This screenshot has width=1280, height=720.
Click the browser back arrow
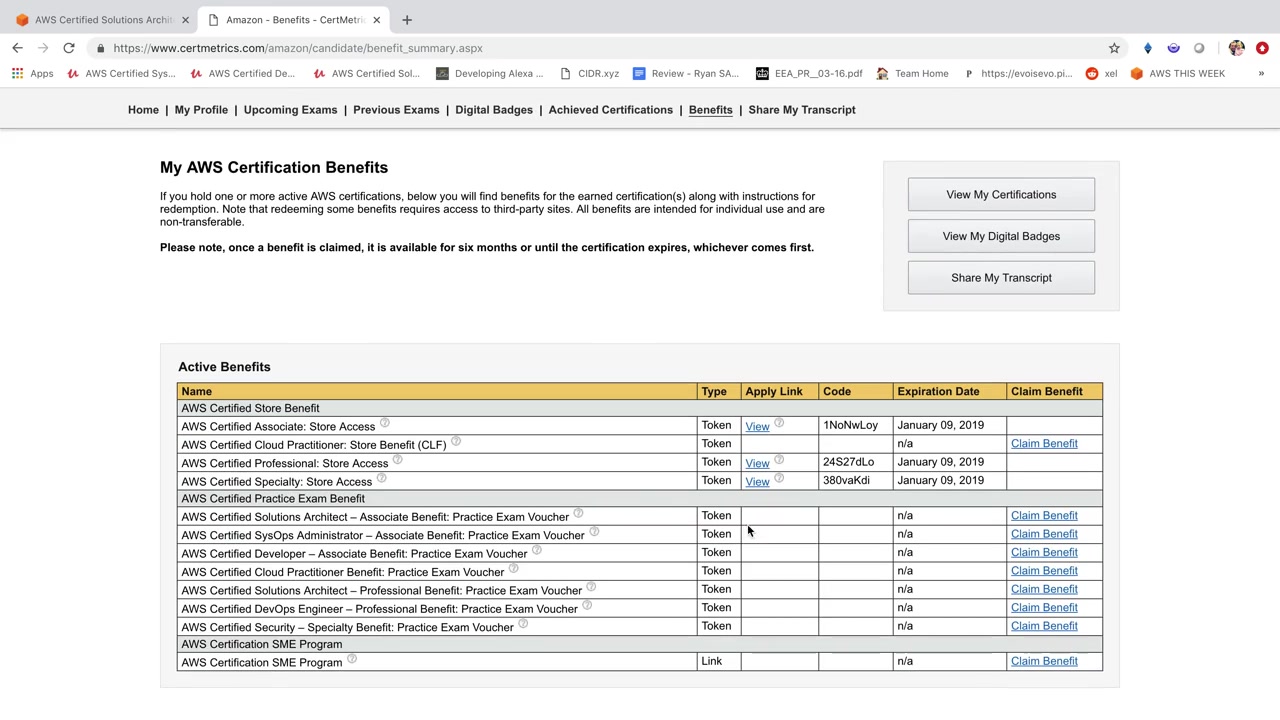(x=18, y=48)
